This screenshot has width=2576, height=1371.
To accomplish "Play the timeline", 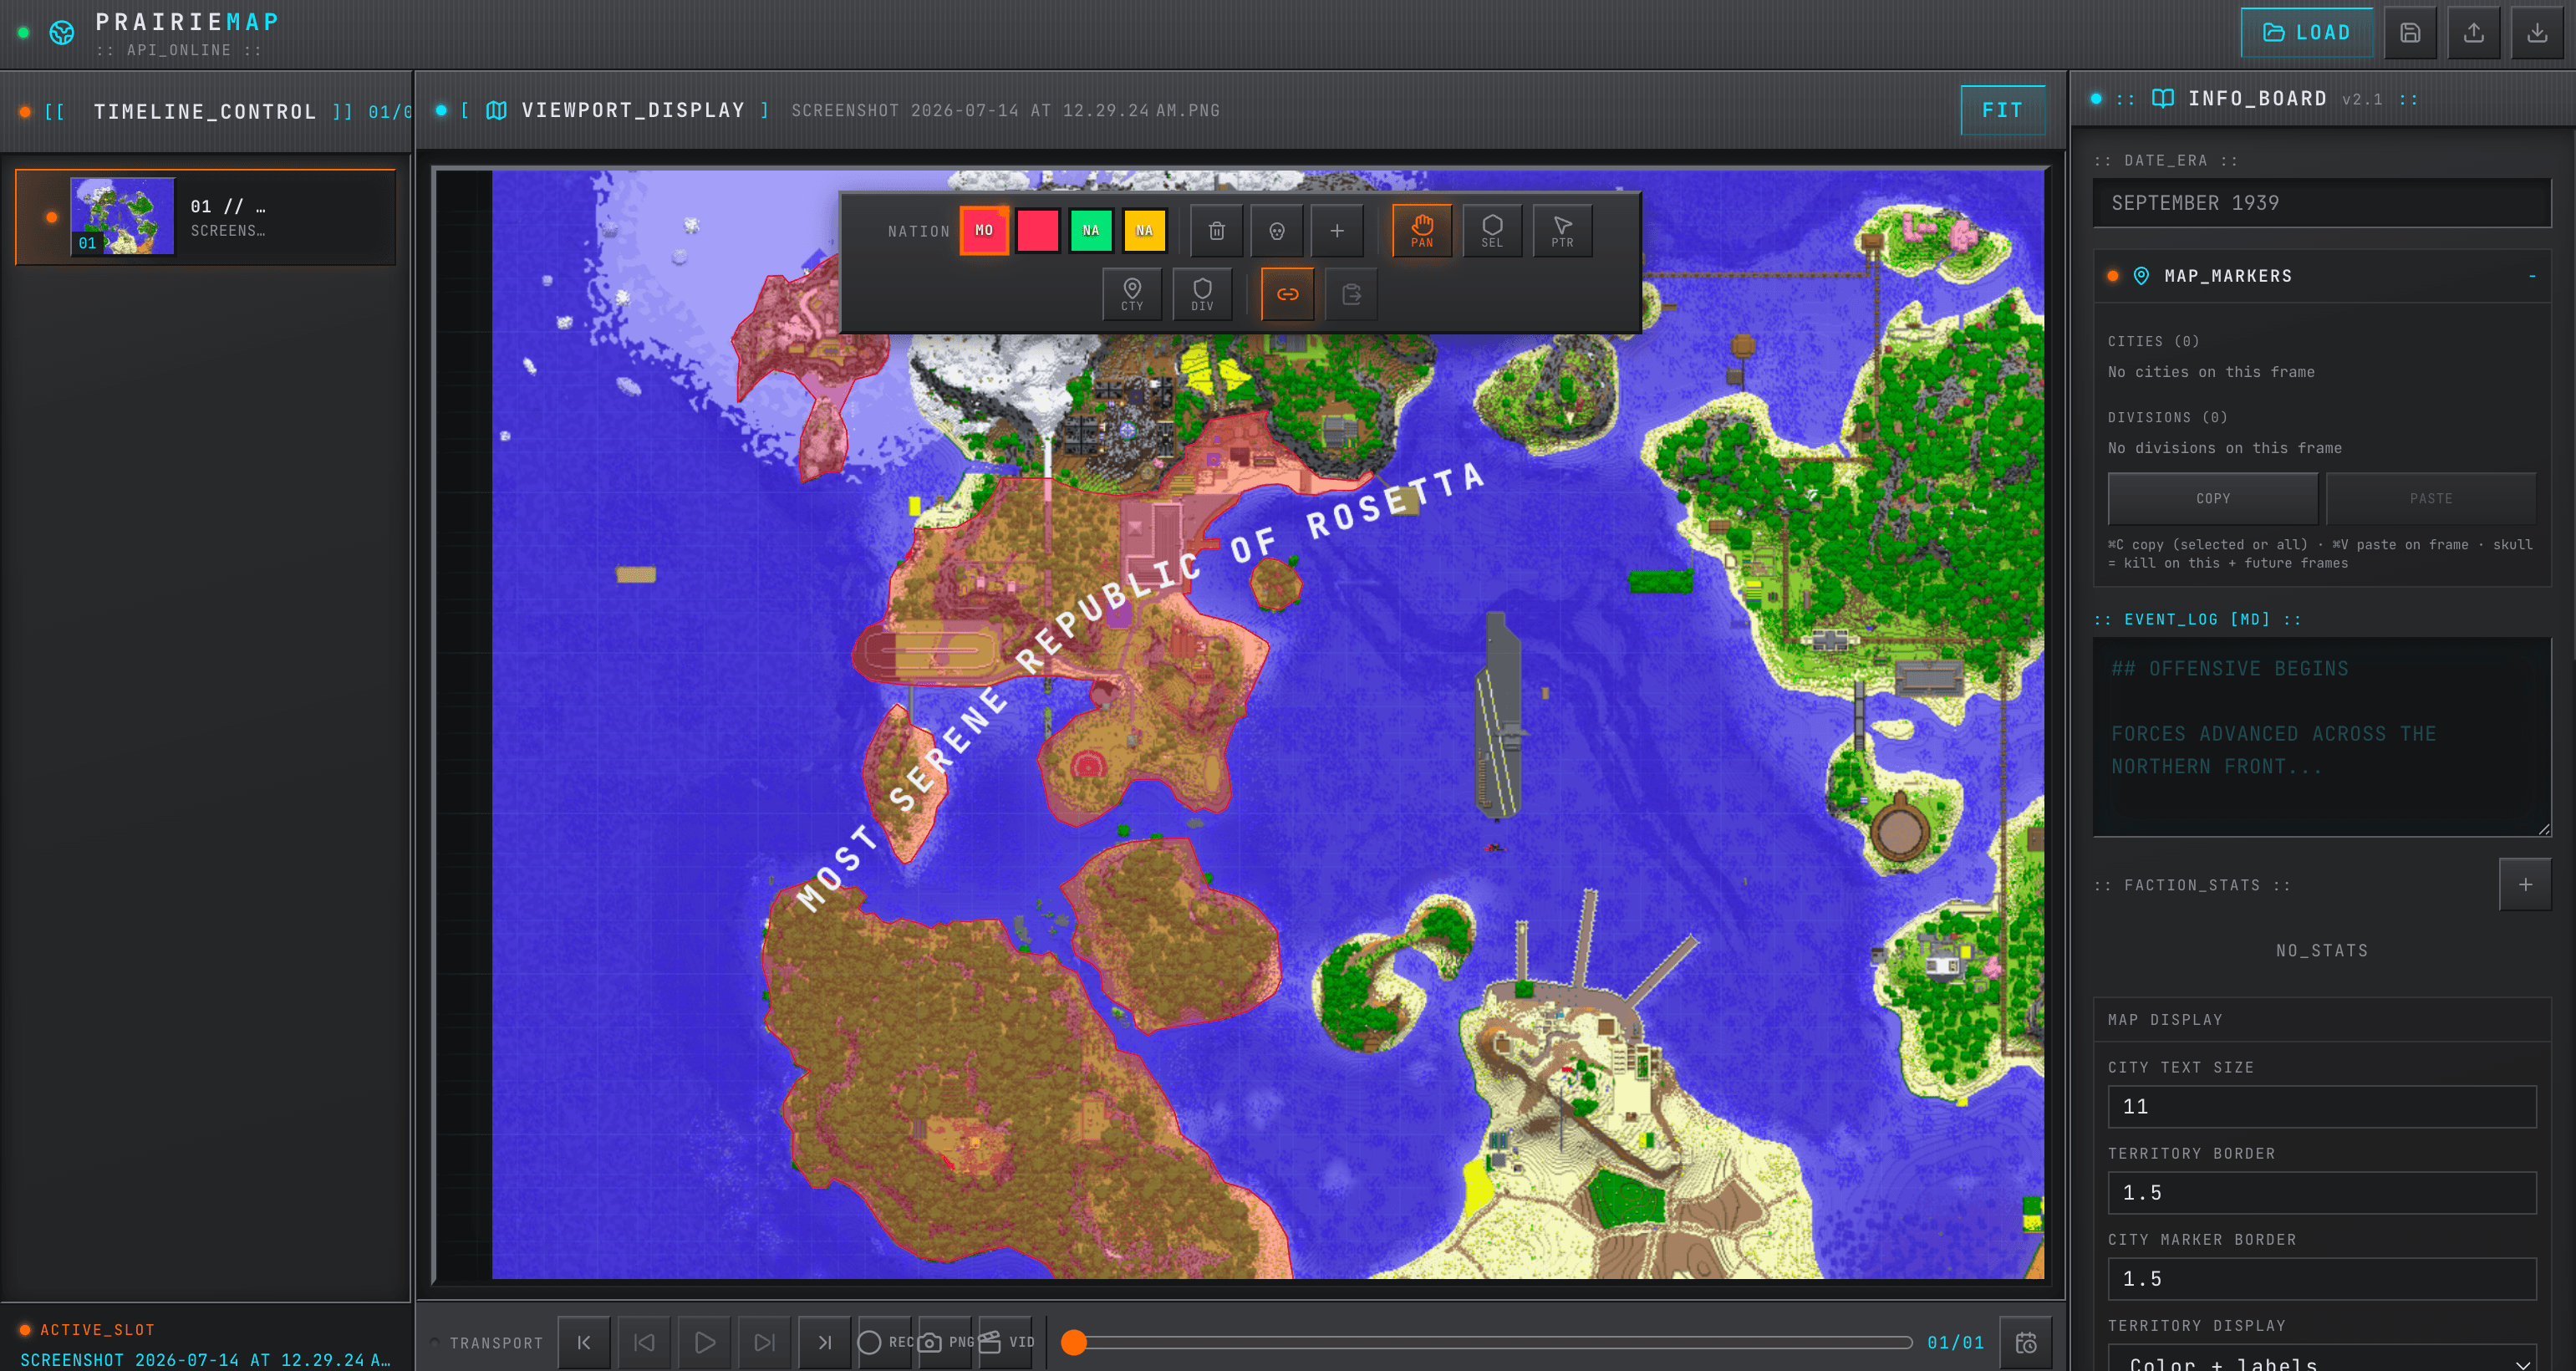I will (704, 1342).
